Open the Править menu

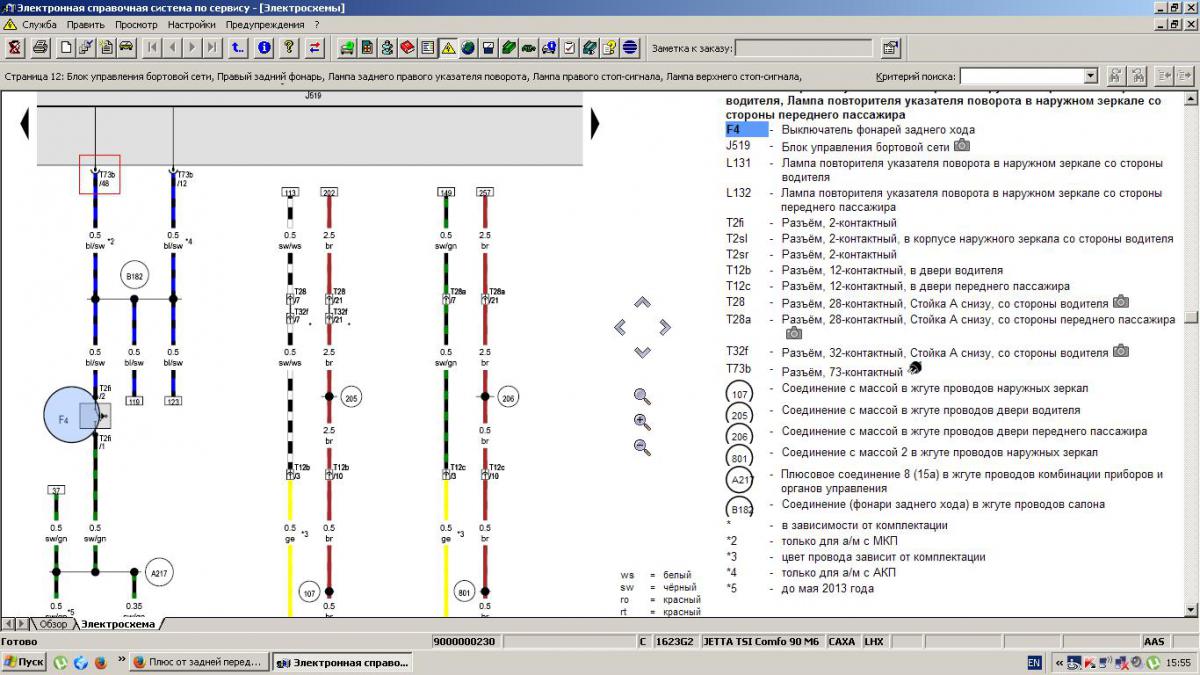[x=86, y=24]
